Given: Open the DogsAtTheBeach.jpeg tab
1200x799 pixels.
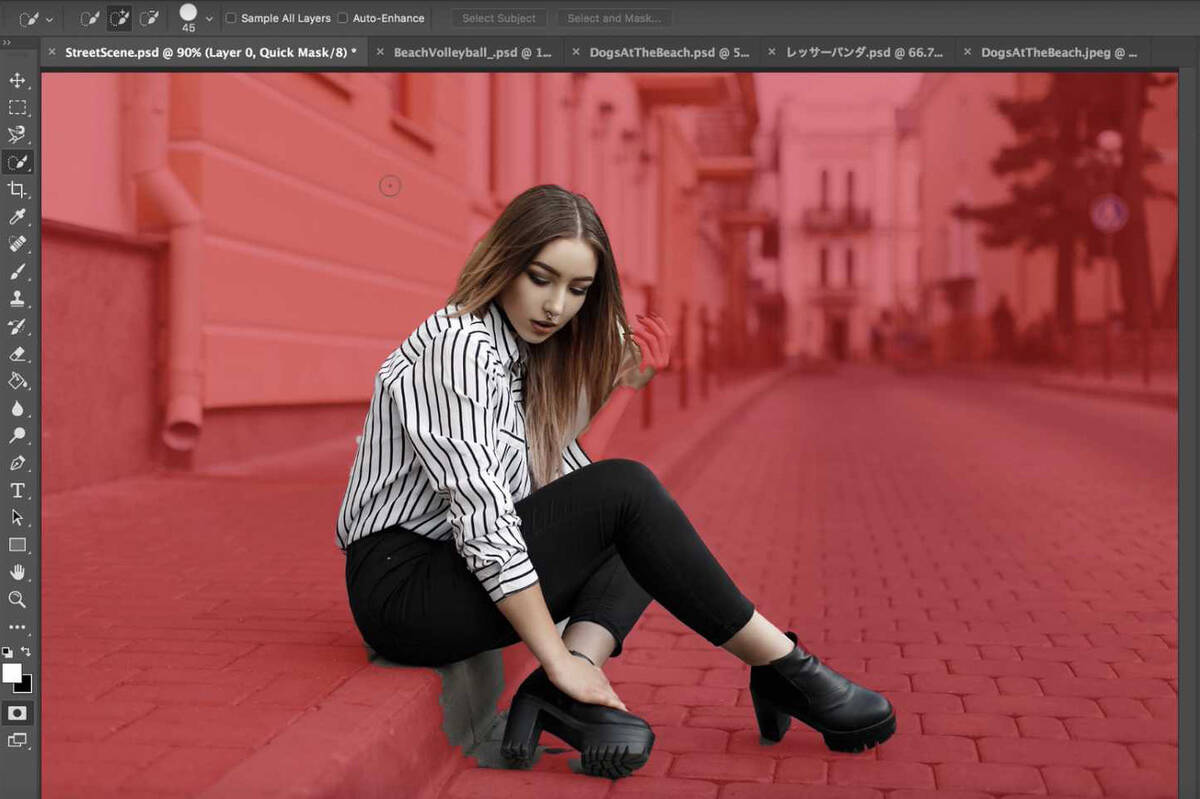Looking at the screenshot, I should point(1059,52).
